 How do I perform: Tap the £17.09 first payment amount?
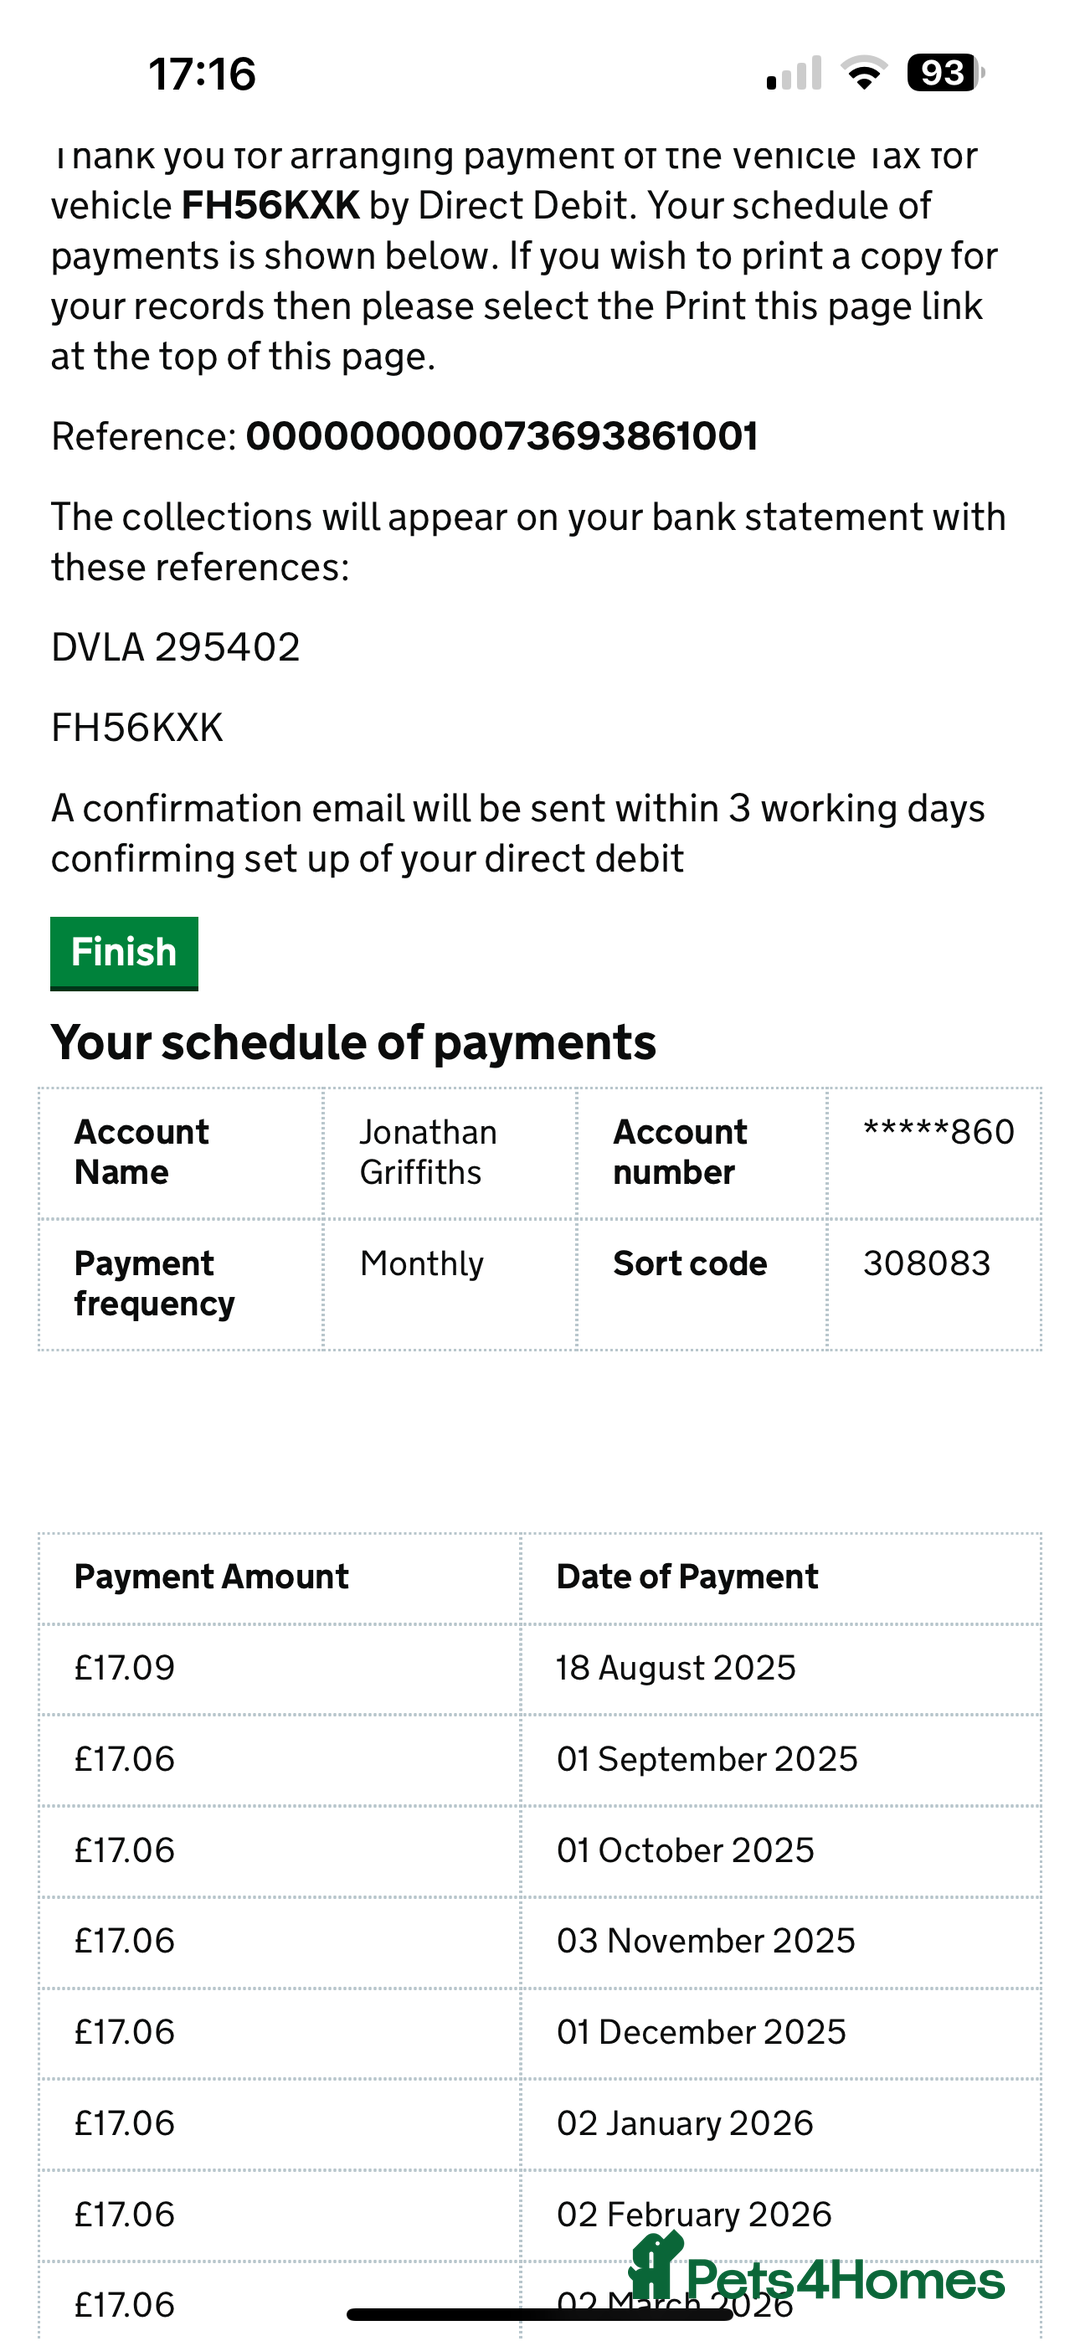pos(124,1668)
